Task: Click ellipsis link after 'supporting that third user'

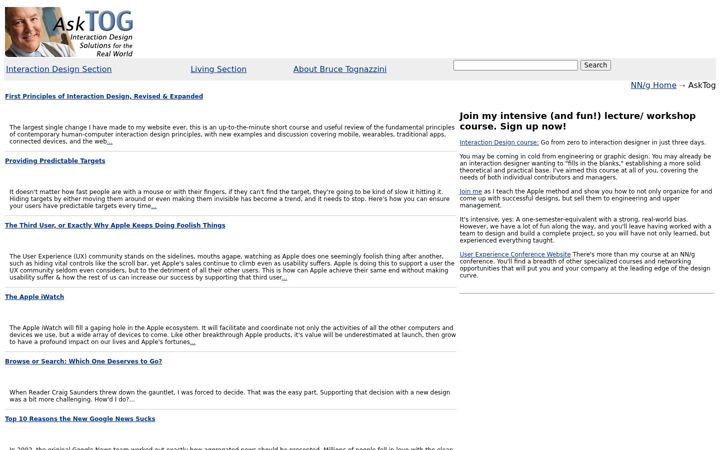Action: [285, 278]
